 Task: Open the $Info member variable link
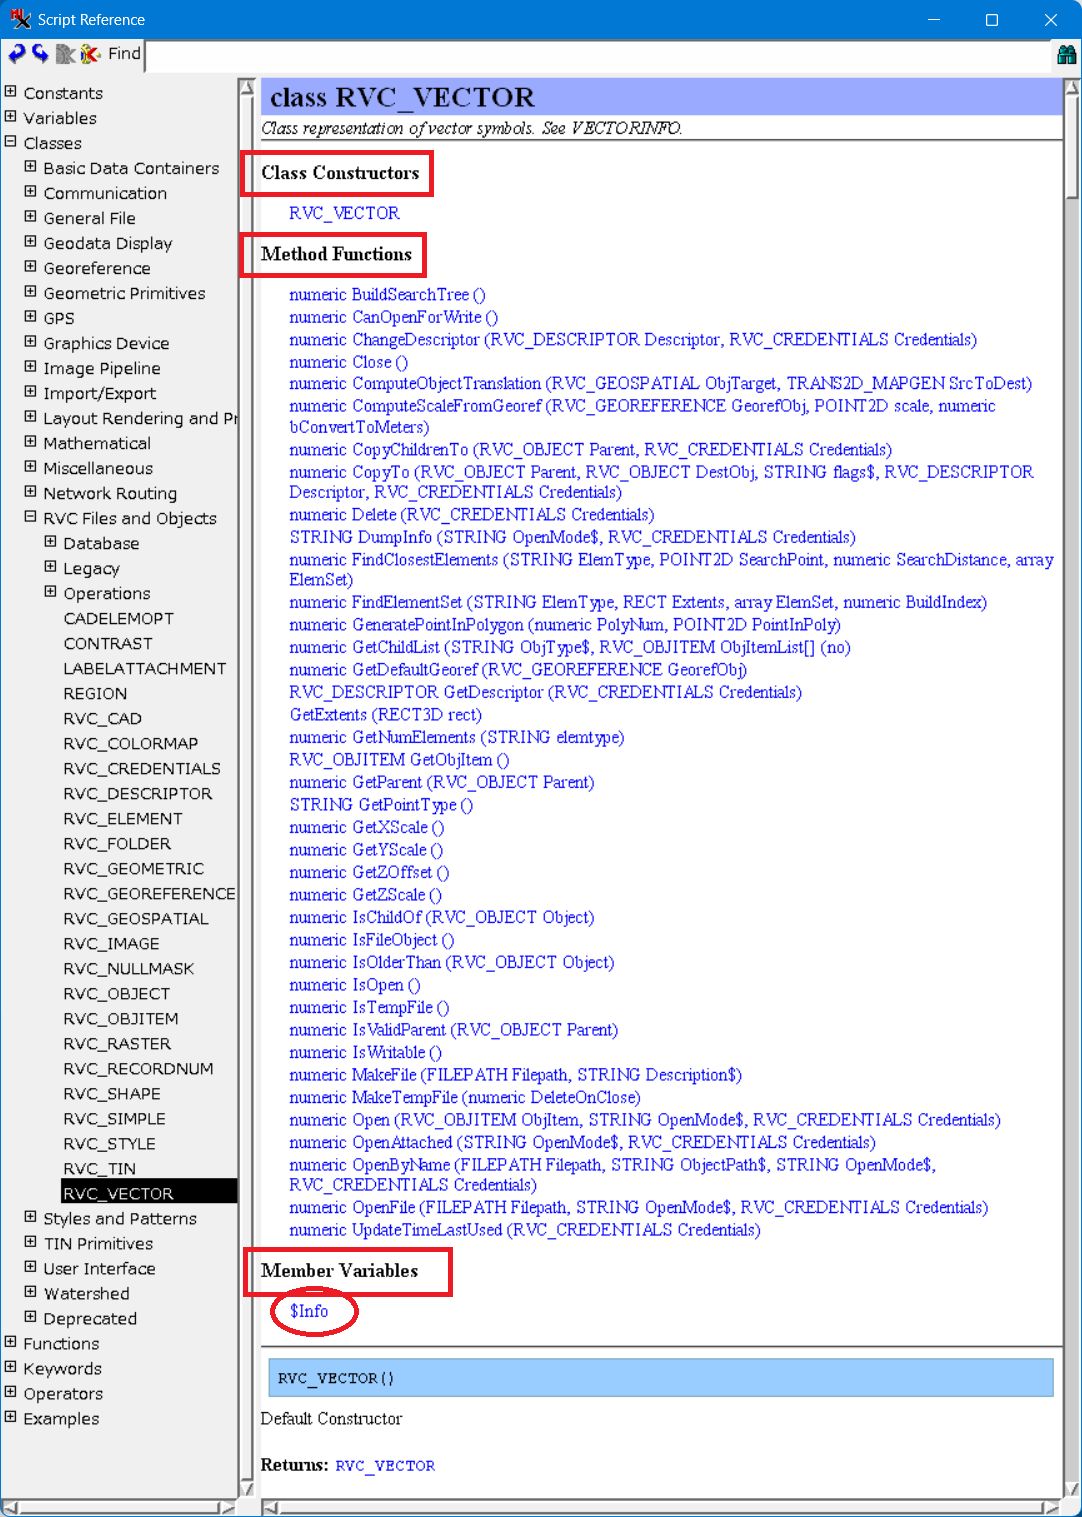pos(309,1311)
